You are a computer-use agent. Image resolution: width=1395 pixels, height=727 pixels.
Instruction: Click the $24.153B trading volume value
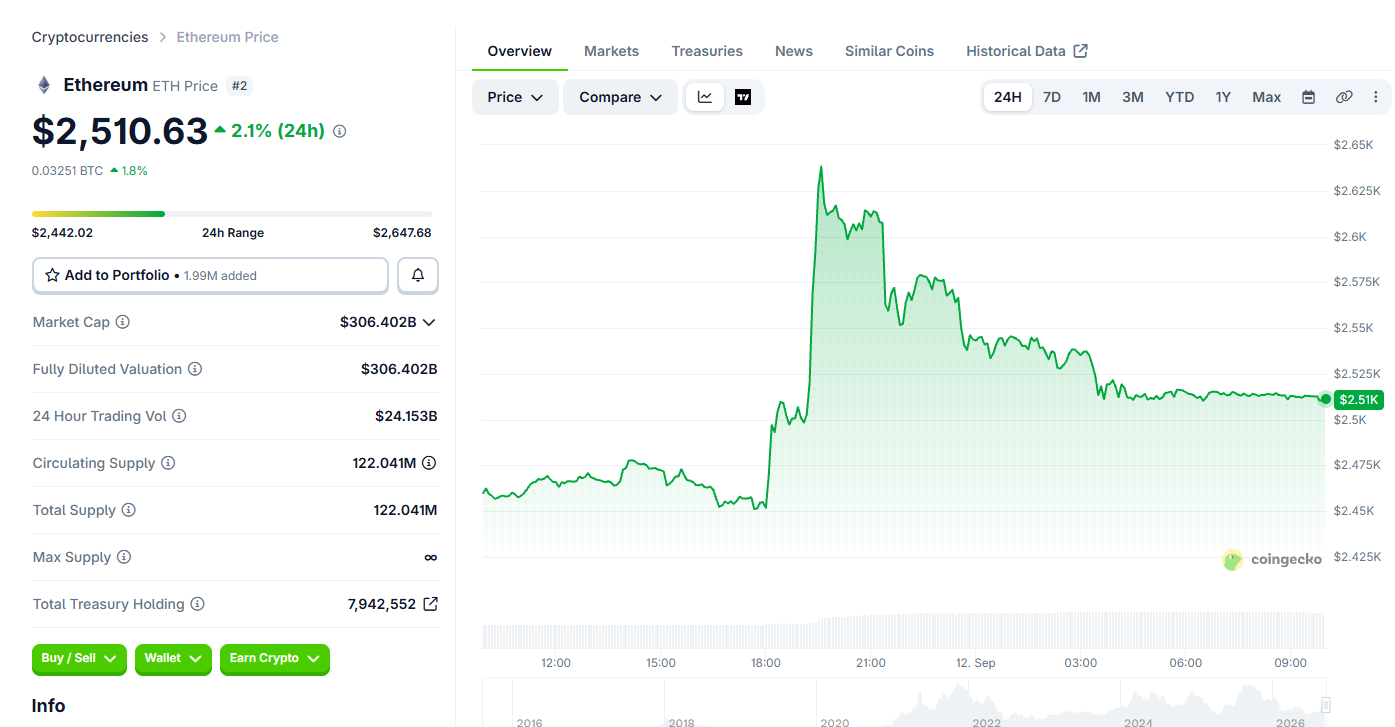pos(406,416)
